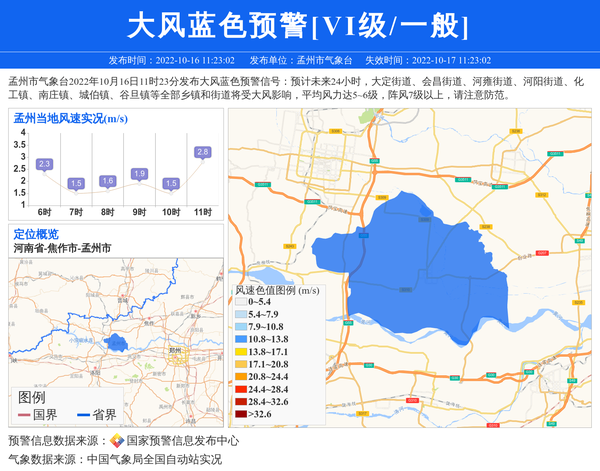Pick the 17.1~20.8 legend color swatch
Screen dimensions: 600x471
pyautogui.click(x=241, y=365)
